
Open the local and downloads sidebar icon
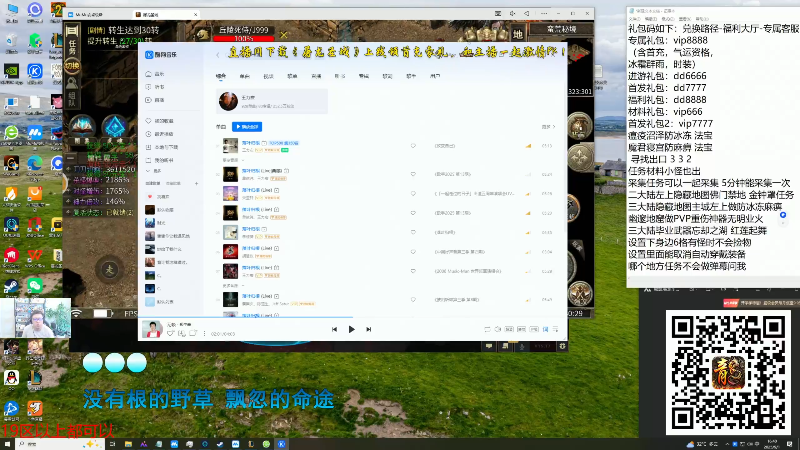(148, 147)
